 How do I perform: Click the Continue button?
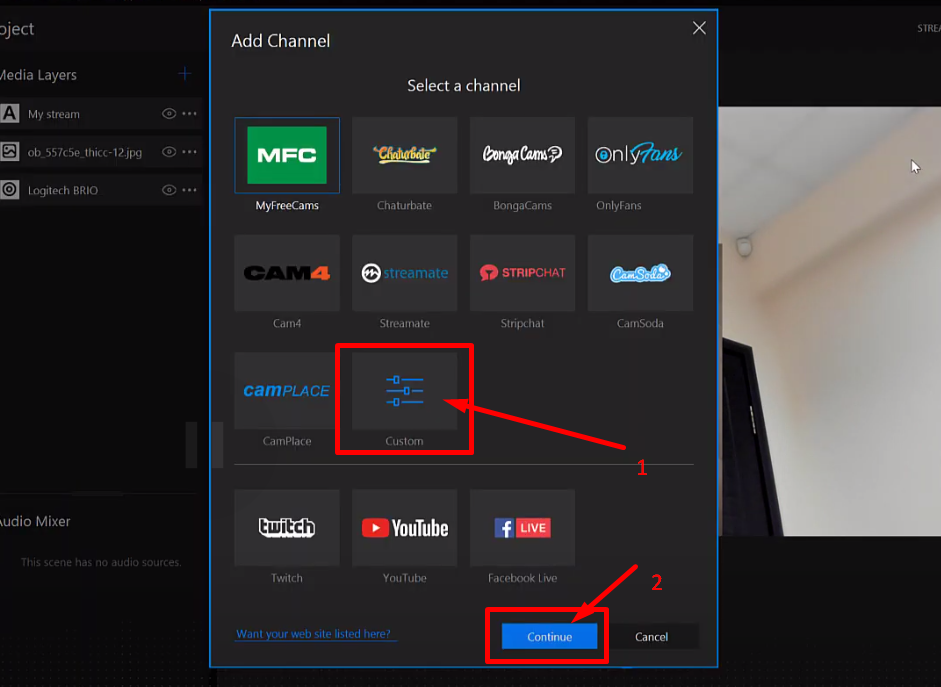pos(549,637)
